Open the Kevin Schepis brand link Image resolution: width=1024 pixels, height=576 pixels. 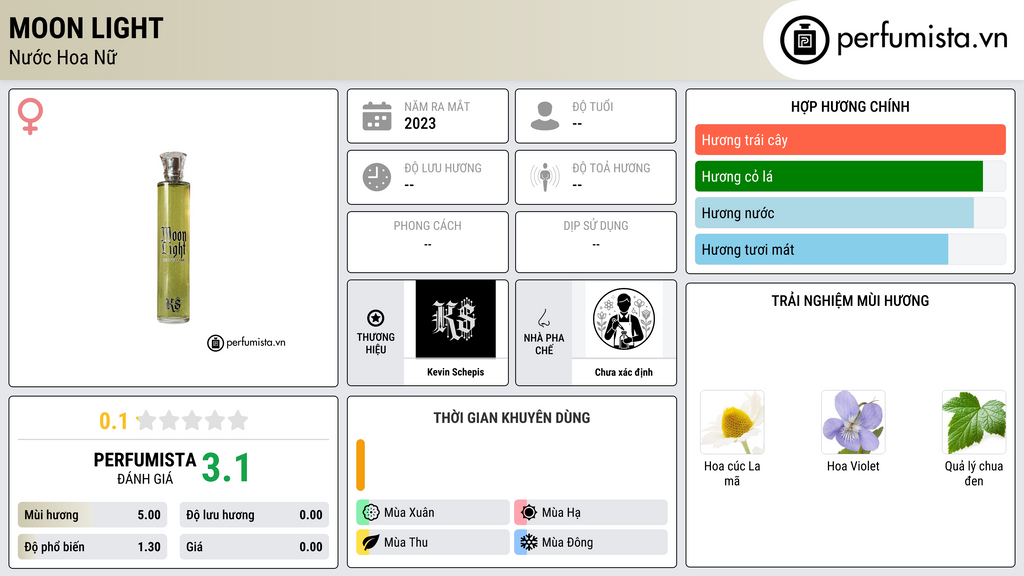(455, 372)
